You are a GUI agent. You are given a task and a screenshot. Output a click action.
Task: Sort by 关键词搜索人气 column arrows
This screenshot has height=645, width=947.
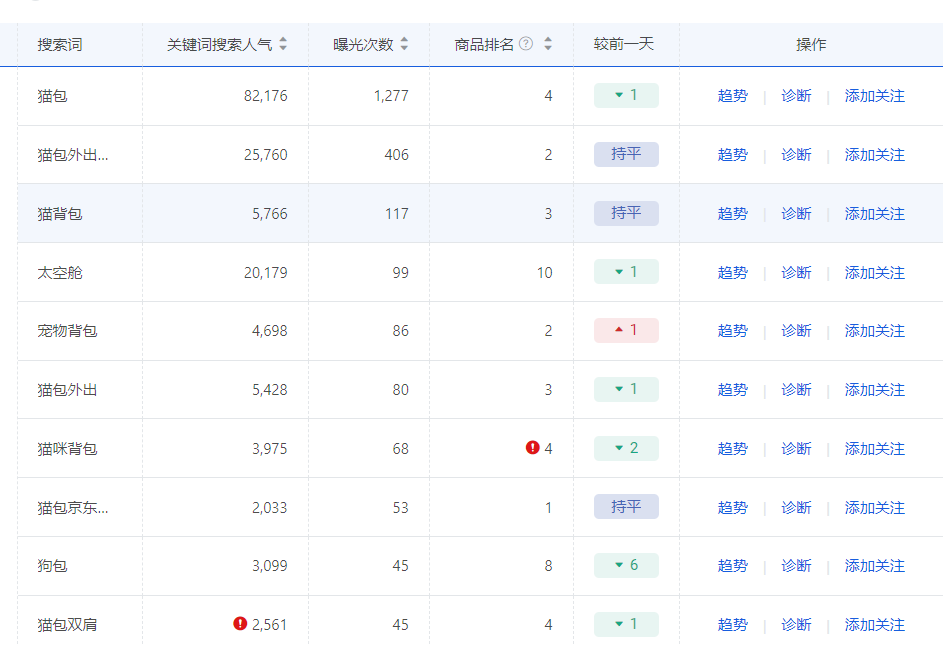(283, 44)
